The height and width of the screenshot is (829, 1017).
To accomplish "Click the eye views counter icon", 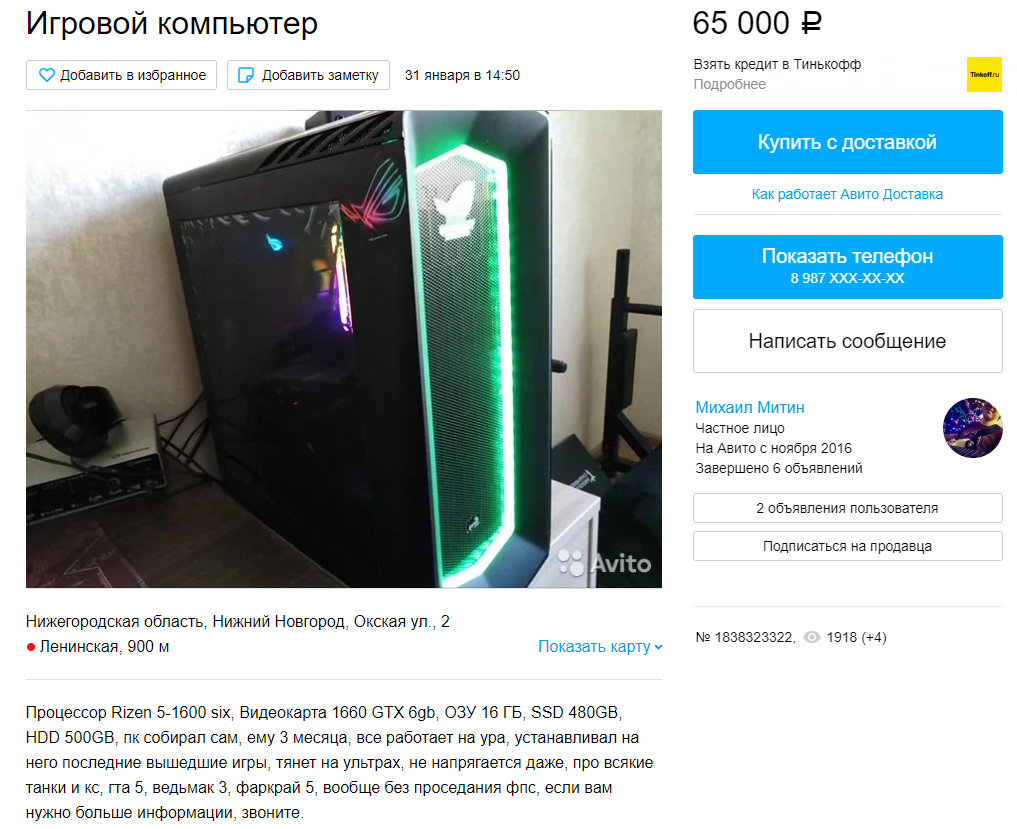I will click(811, 638).
